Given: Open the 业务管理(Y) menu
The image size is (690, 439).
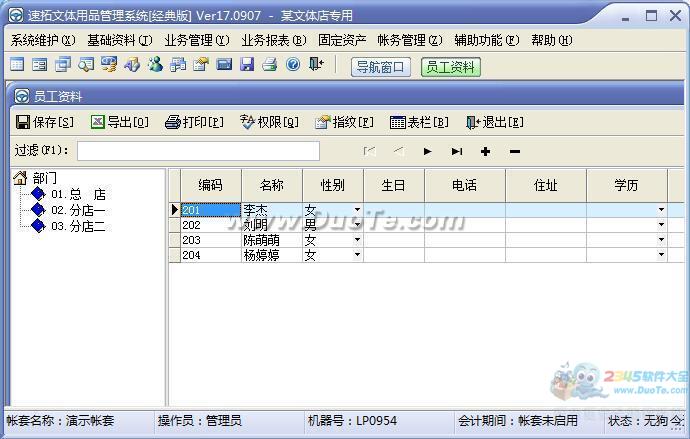Looking at the screenshot, I should point(197,40).
